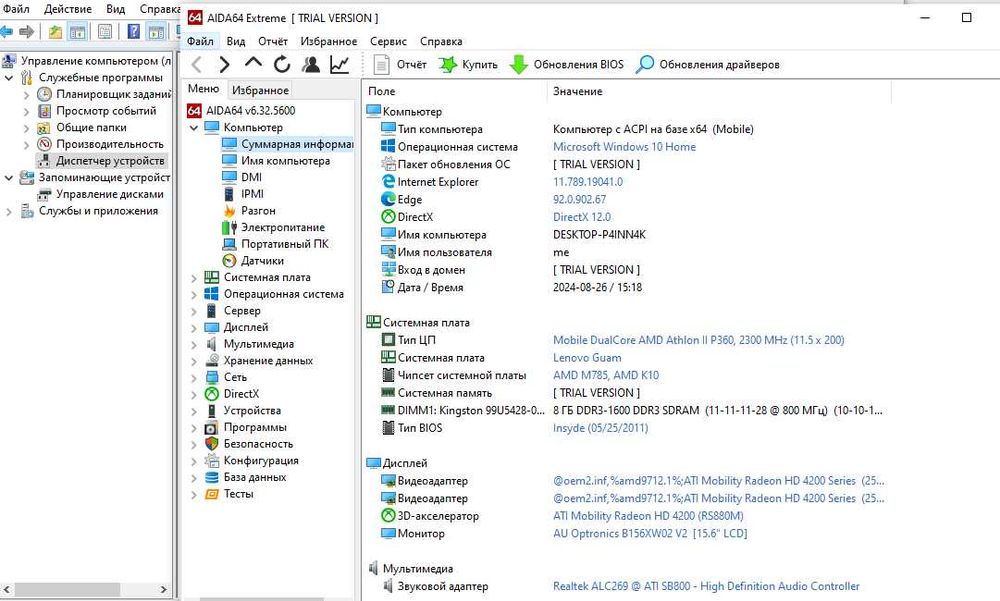Open the AIDA64 Вид menu
Image resolution: width=1000 pixels, height=601 pixels.
pos(235,41)
